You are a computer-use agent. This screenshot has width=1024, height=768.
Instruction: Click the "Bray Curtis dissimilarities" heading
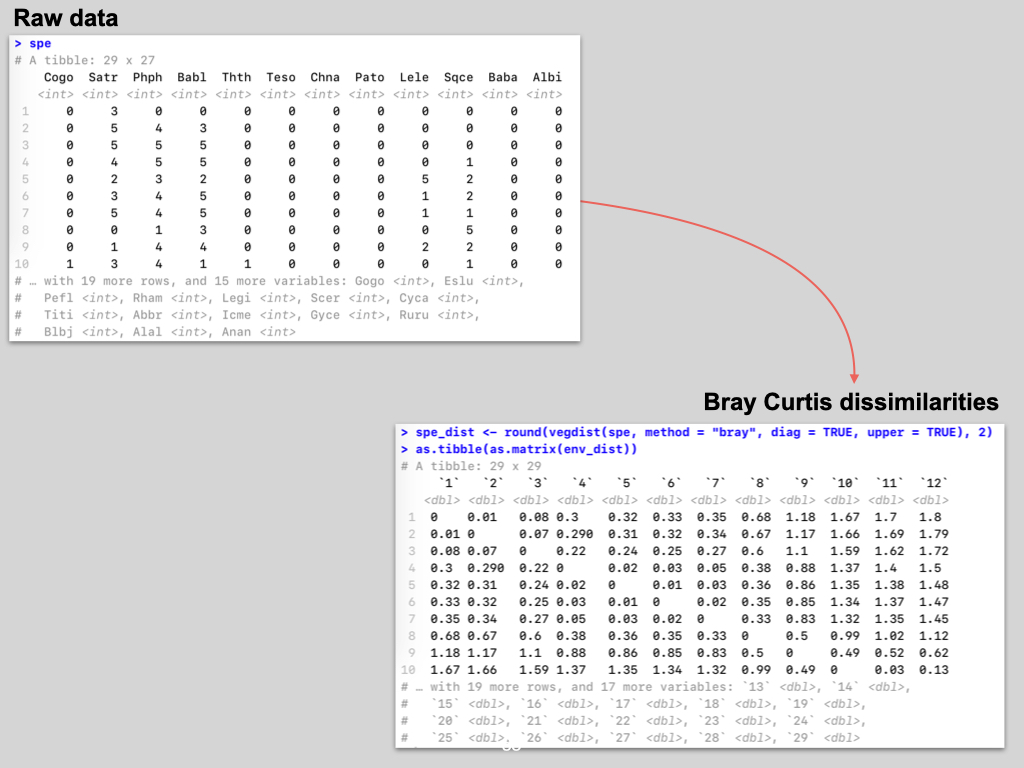tap(851, 402)
